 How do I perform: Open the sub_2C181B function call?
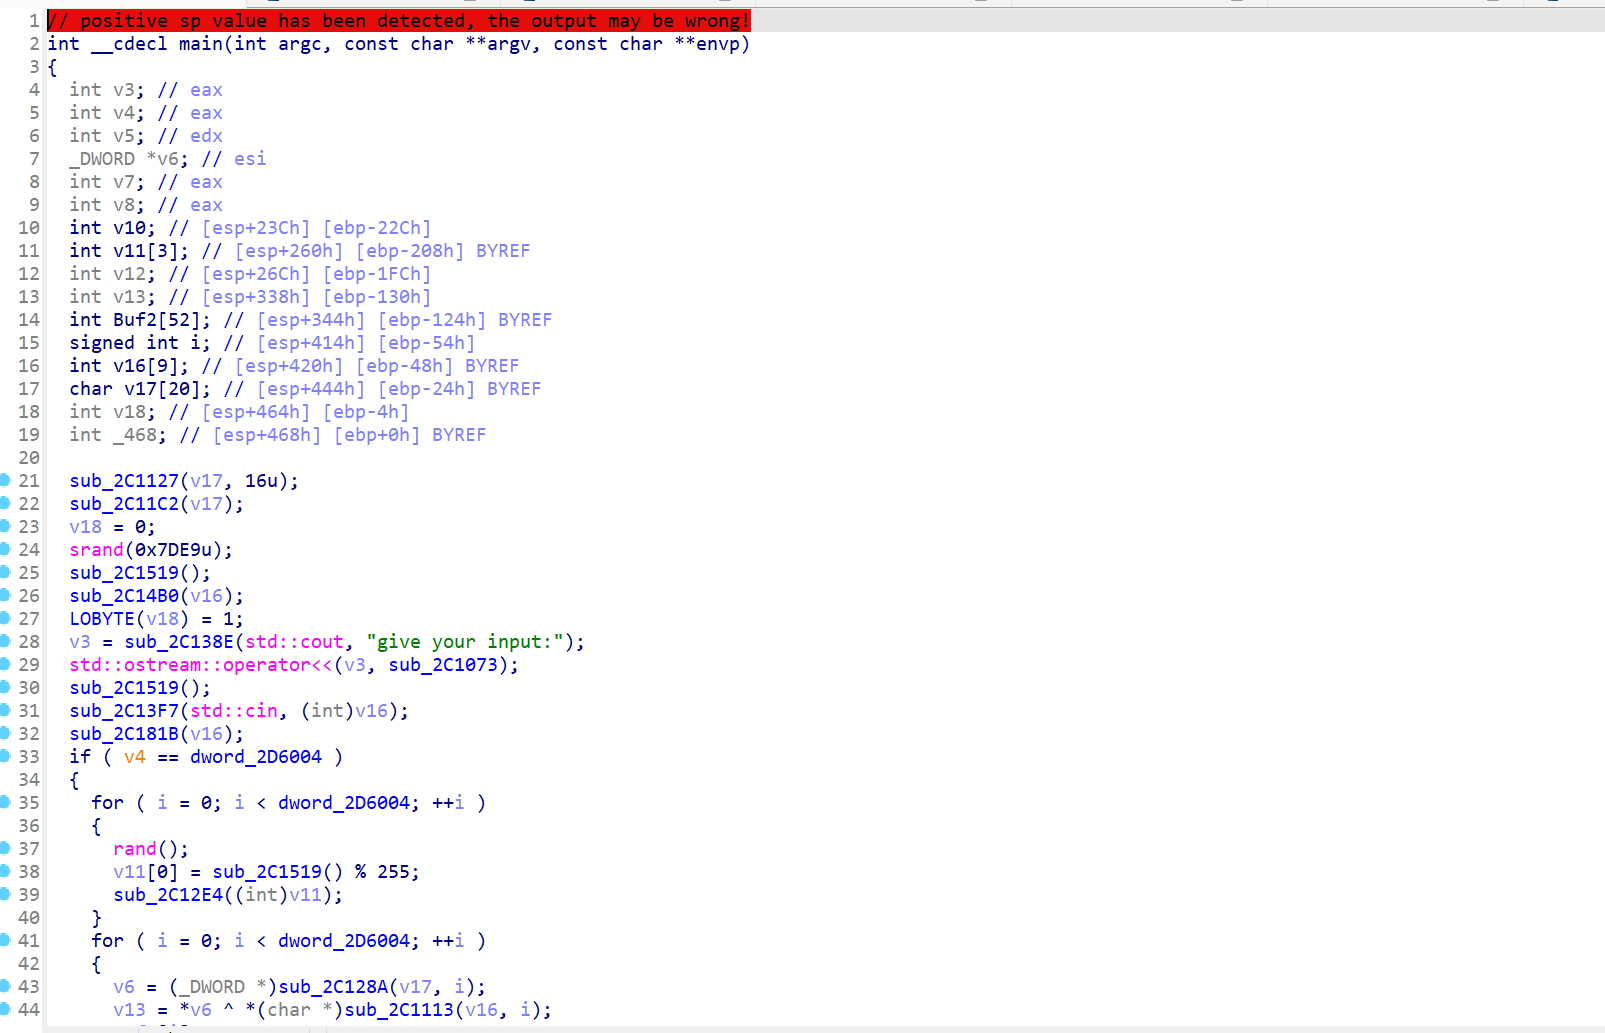(x=124, y=734)
